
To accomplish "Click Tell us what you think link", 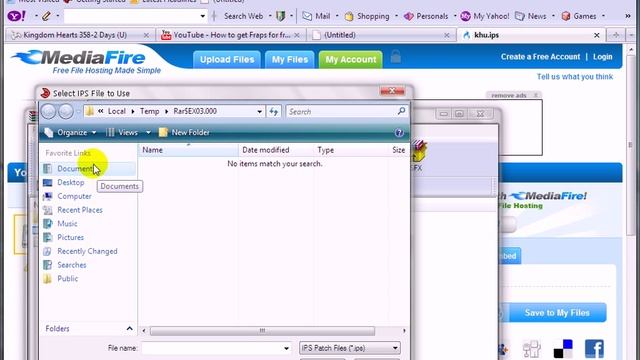I will click(575, 77).
